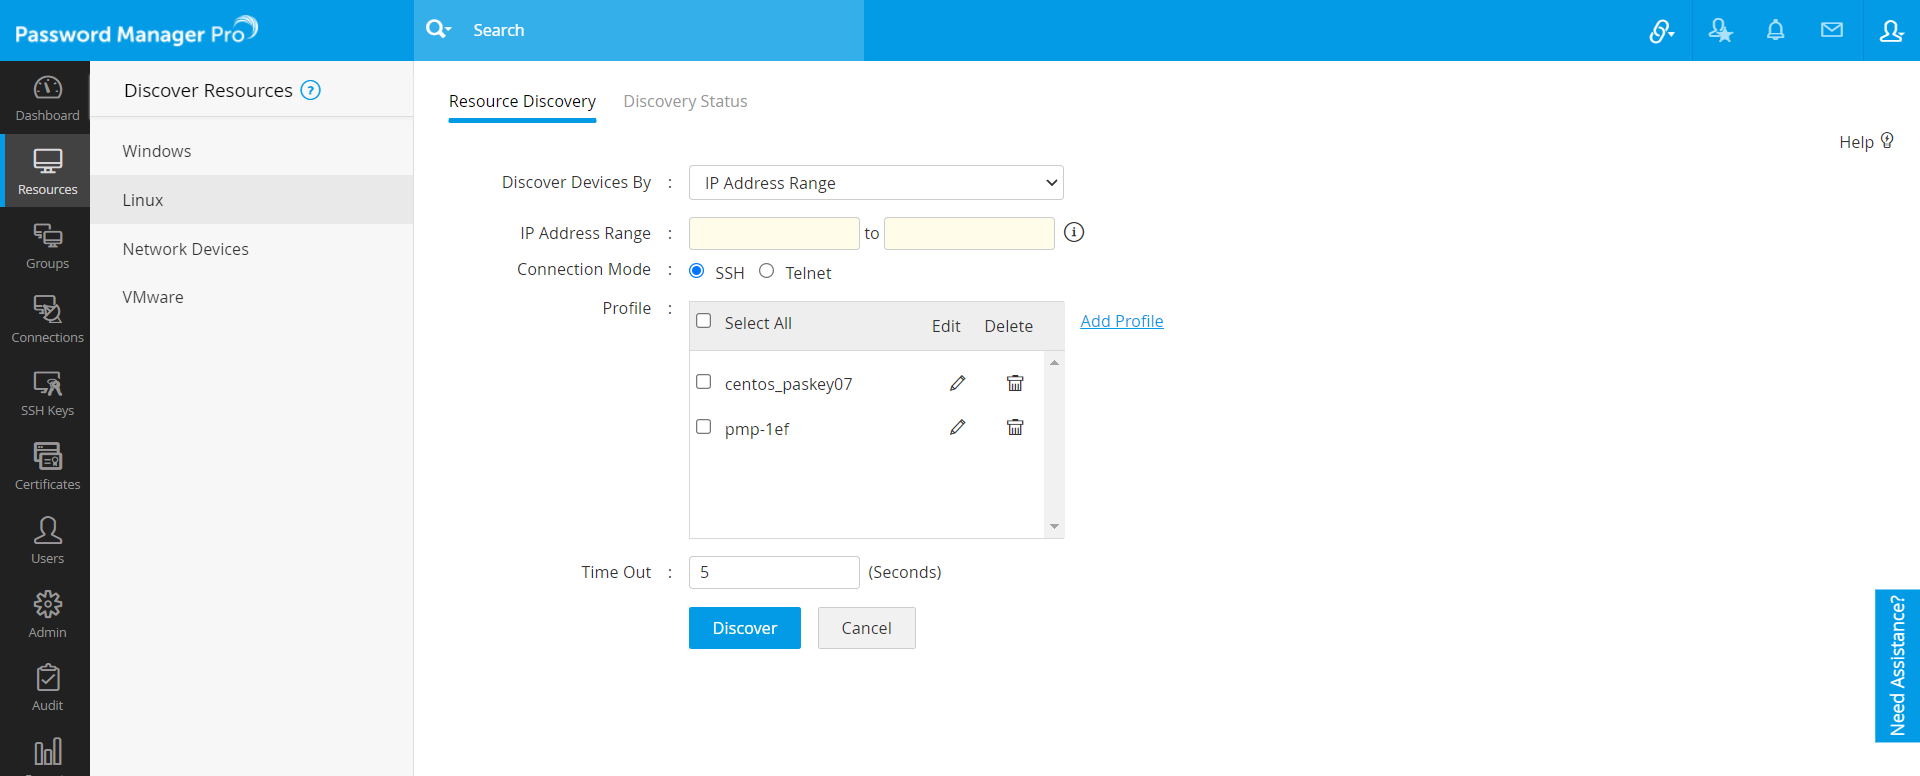Viewport: 1920px width, 776px height.
Task: Click the IP Address Range info icon
Action: coord(1074,232)
